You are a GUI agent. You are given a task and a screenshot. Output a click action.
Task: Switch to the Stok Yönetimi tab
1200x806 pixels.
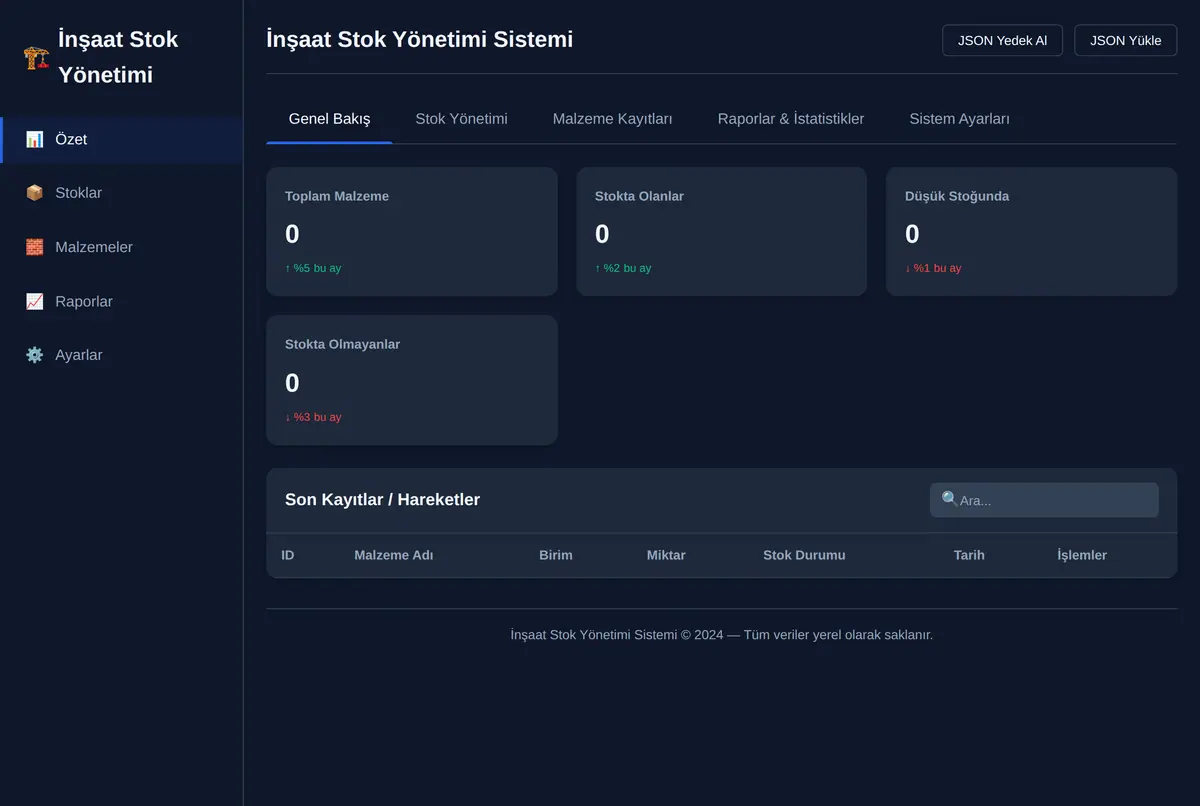[461, 119]
